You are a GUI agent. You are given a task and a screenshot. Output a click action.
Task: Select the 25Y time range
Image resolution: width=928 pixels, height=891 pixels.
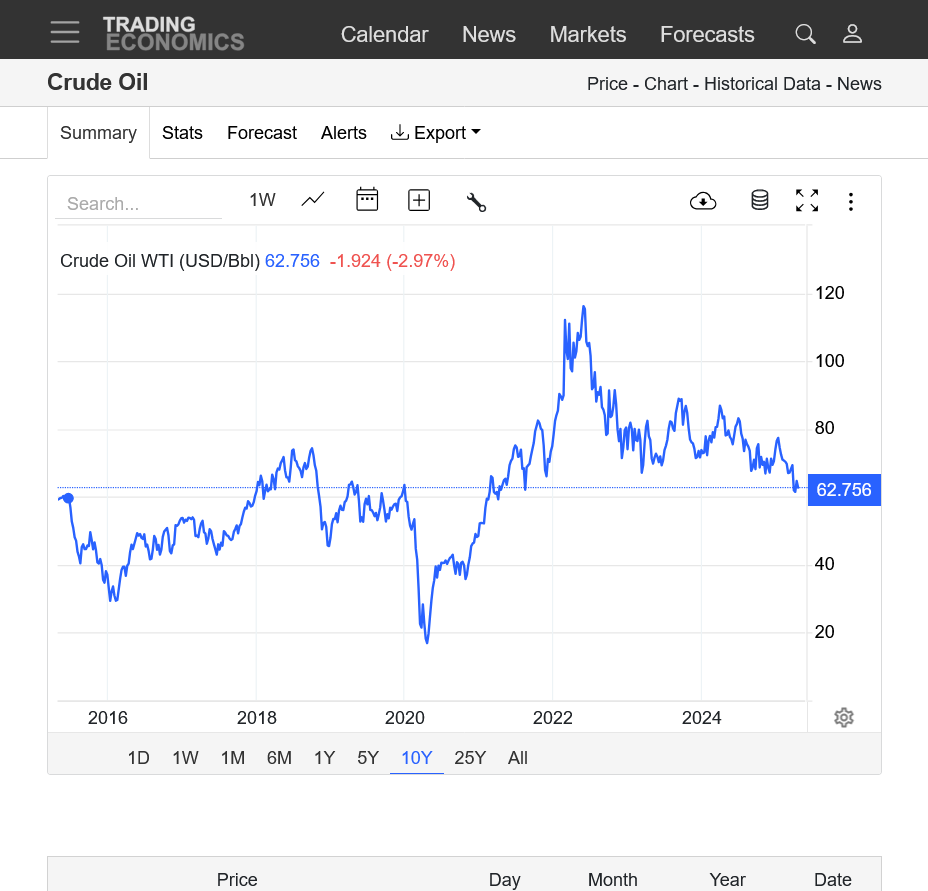(470, 758)
